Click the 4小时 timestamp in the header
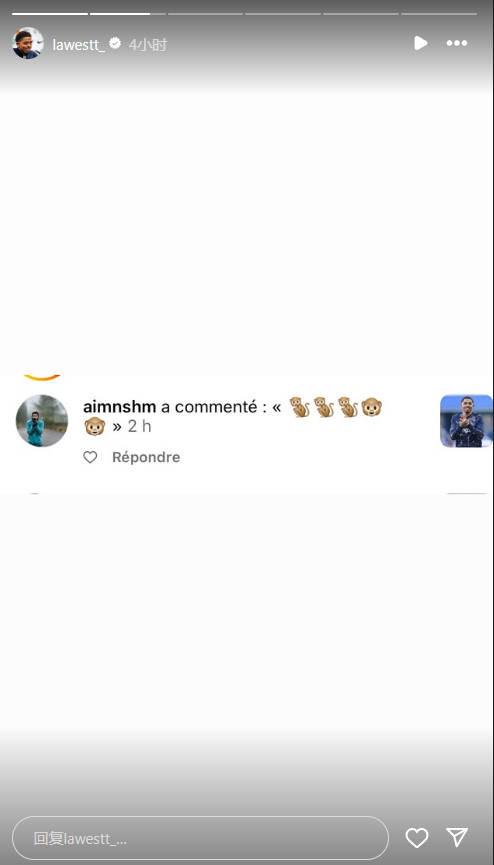Screen dimensions: 494x865 [x=147, y=45]
